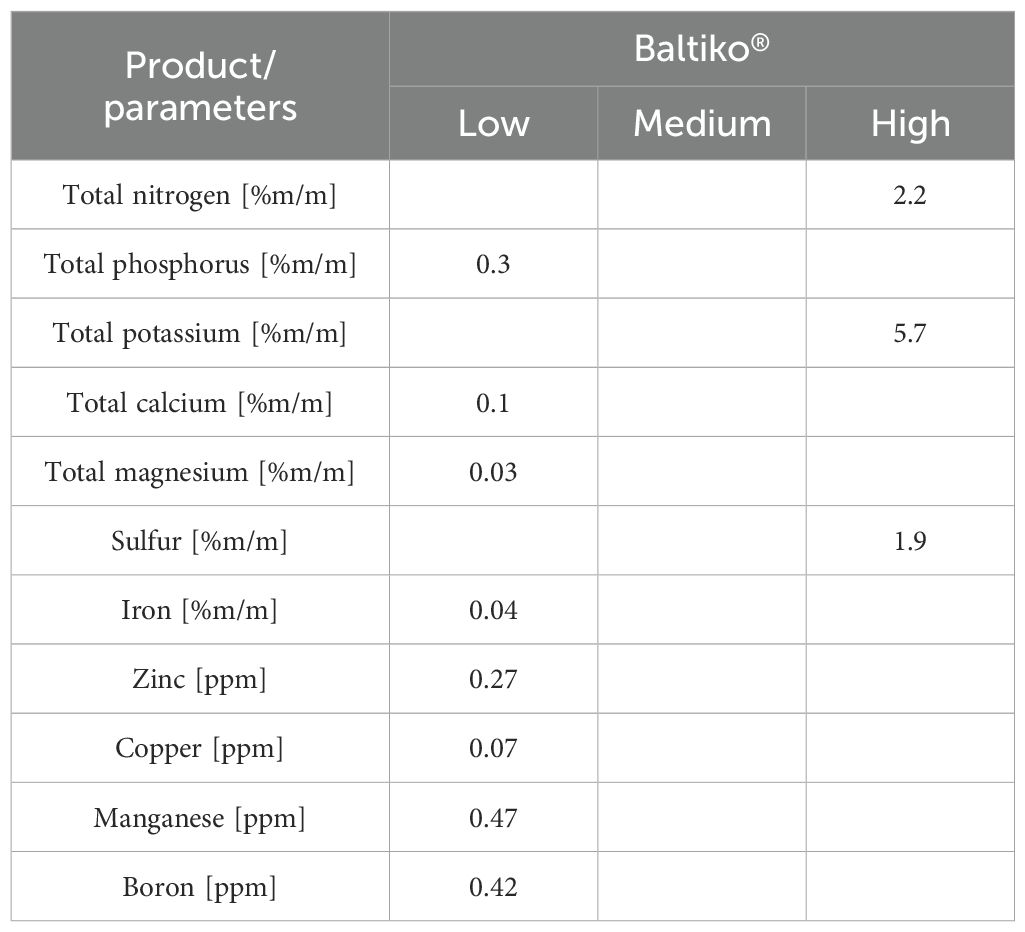
Task: Click the 0.47 manganese value
Action: [x=493, y=818]
